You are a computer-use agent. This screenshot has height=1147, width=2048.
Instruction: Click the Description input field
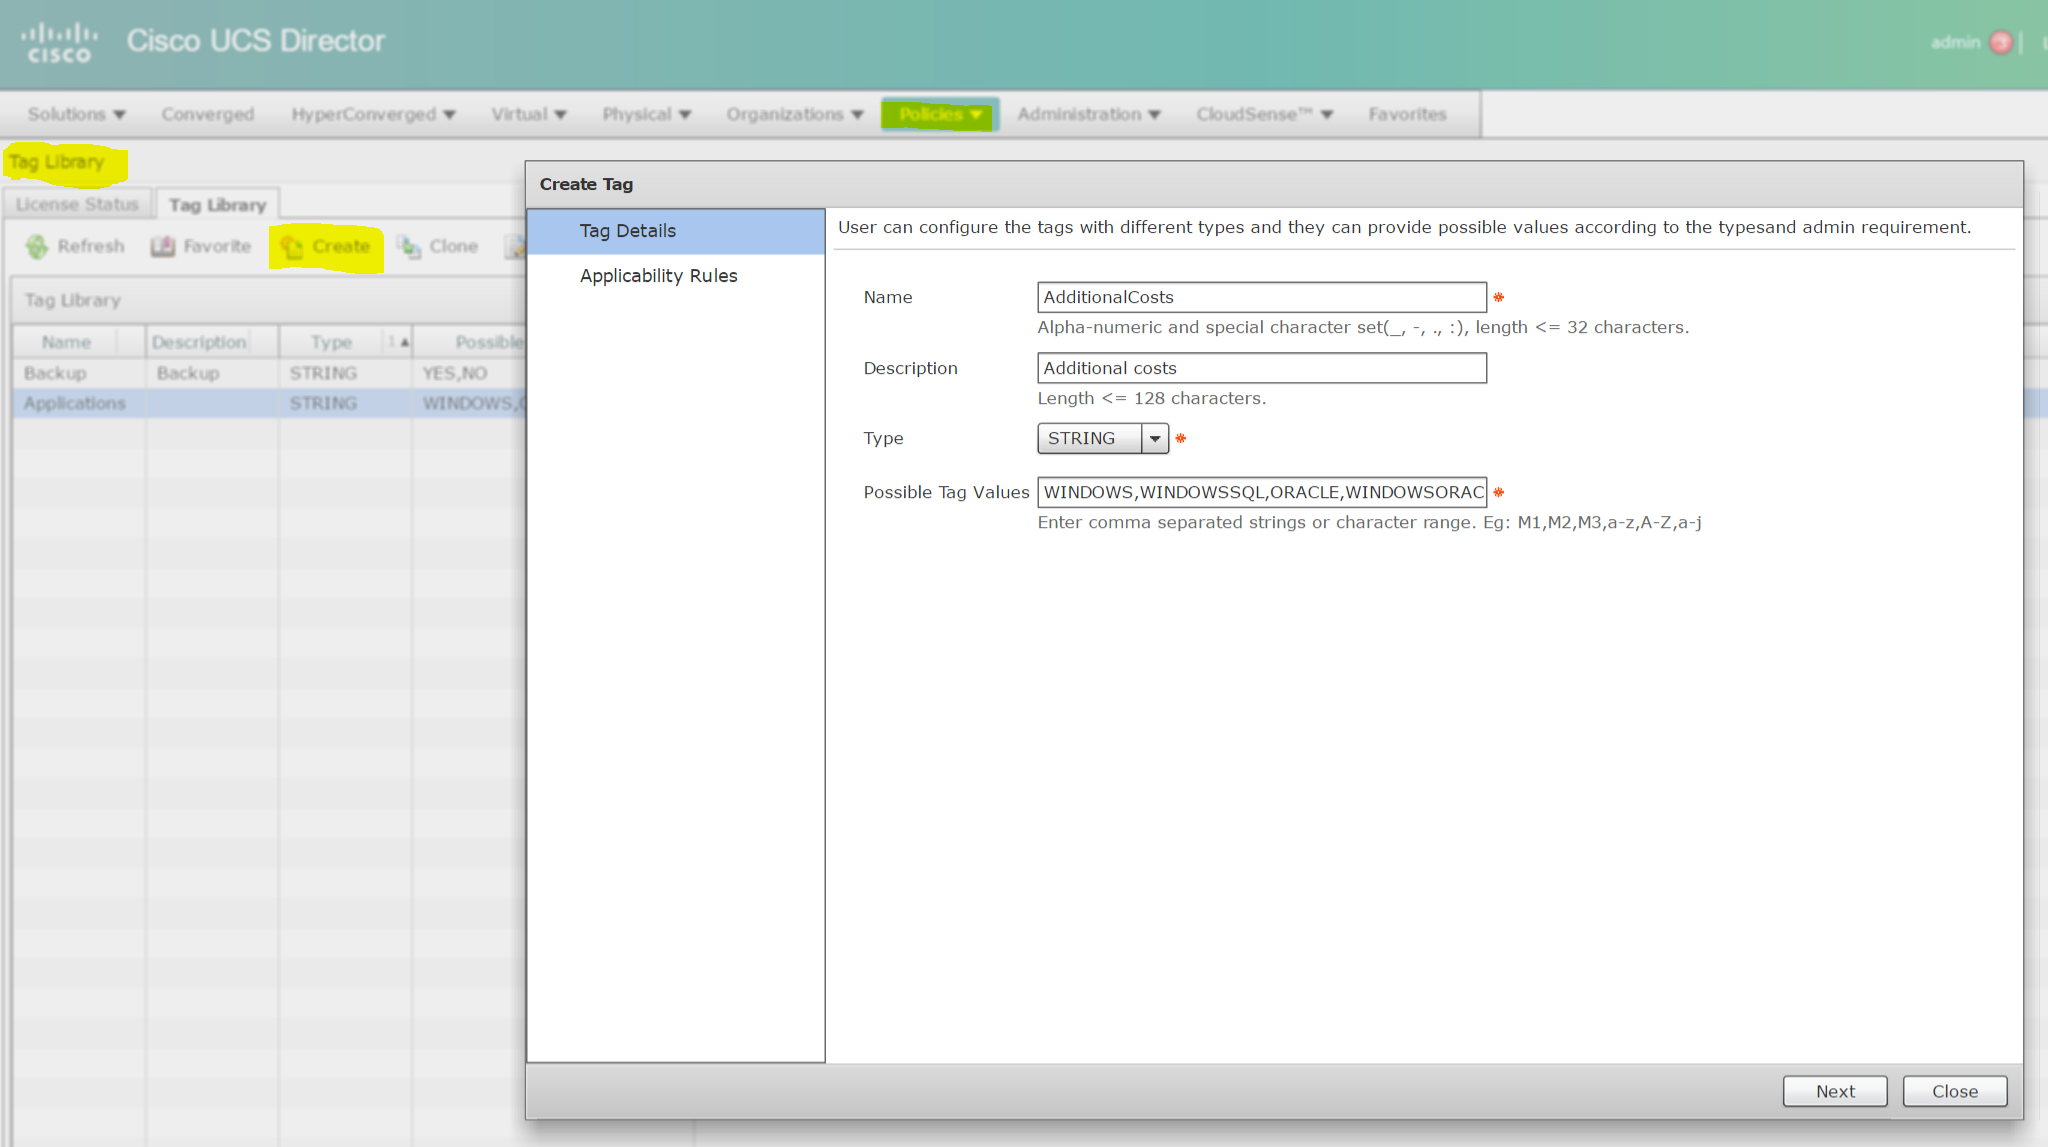[1261, 368]
